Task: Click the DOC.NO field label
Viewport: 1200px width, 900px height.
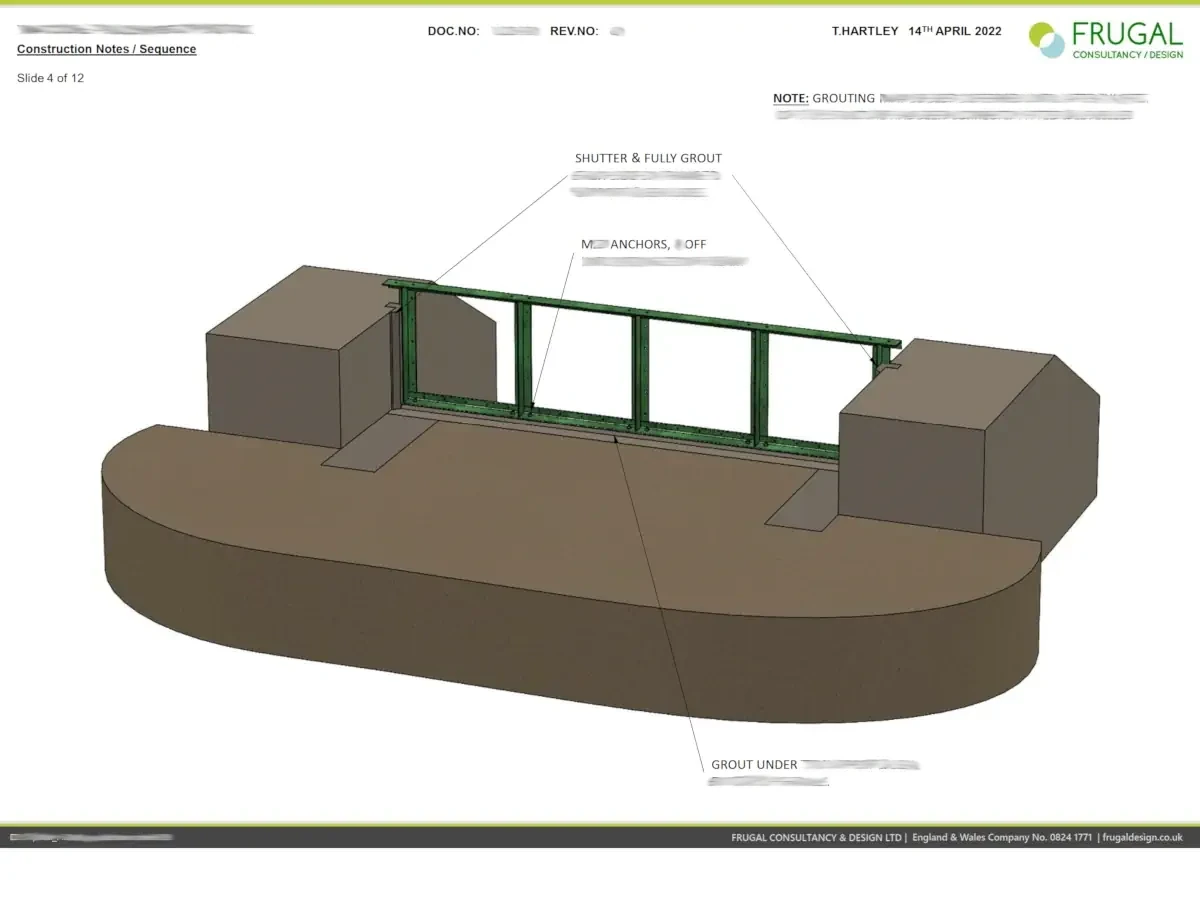Action: tap(453, 31)
